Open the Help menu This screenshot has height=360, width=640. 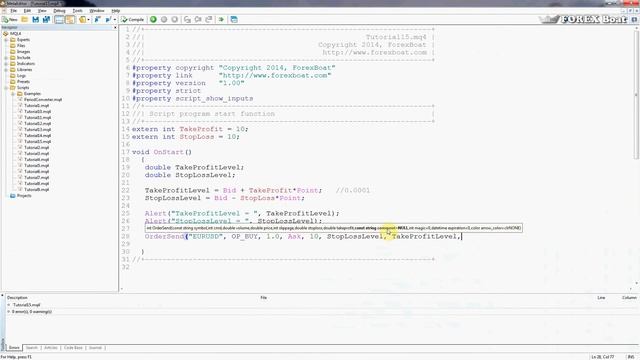click(x=116, y=11)
